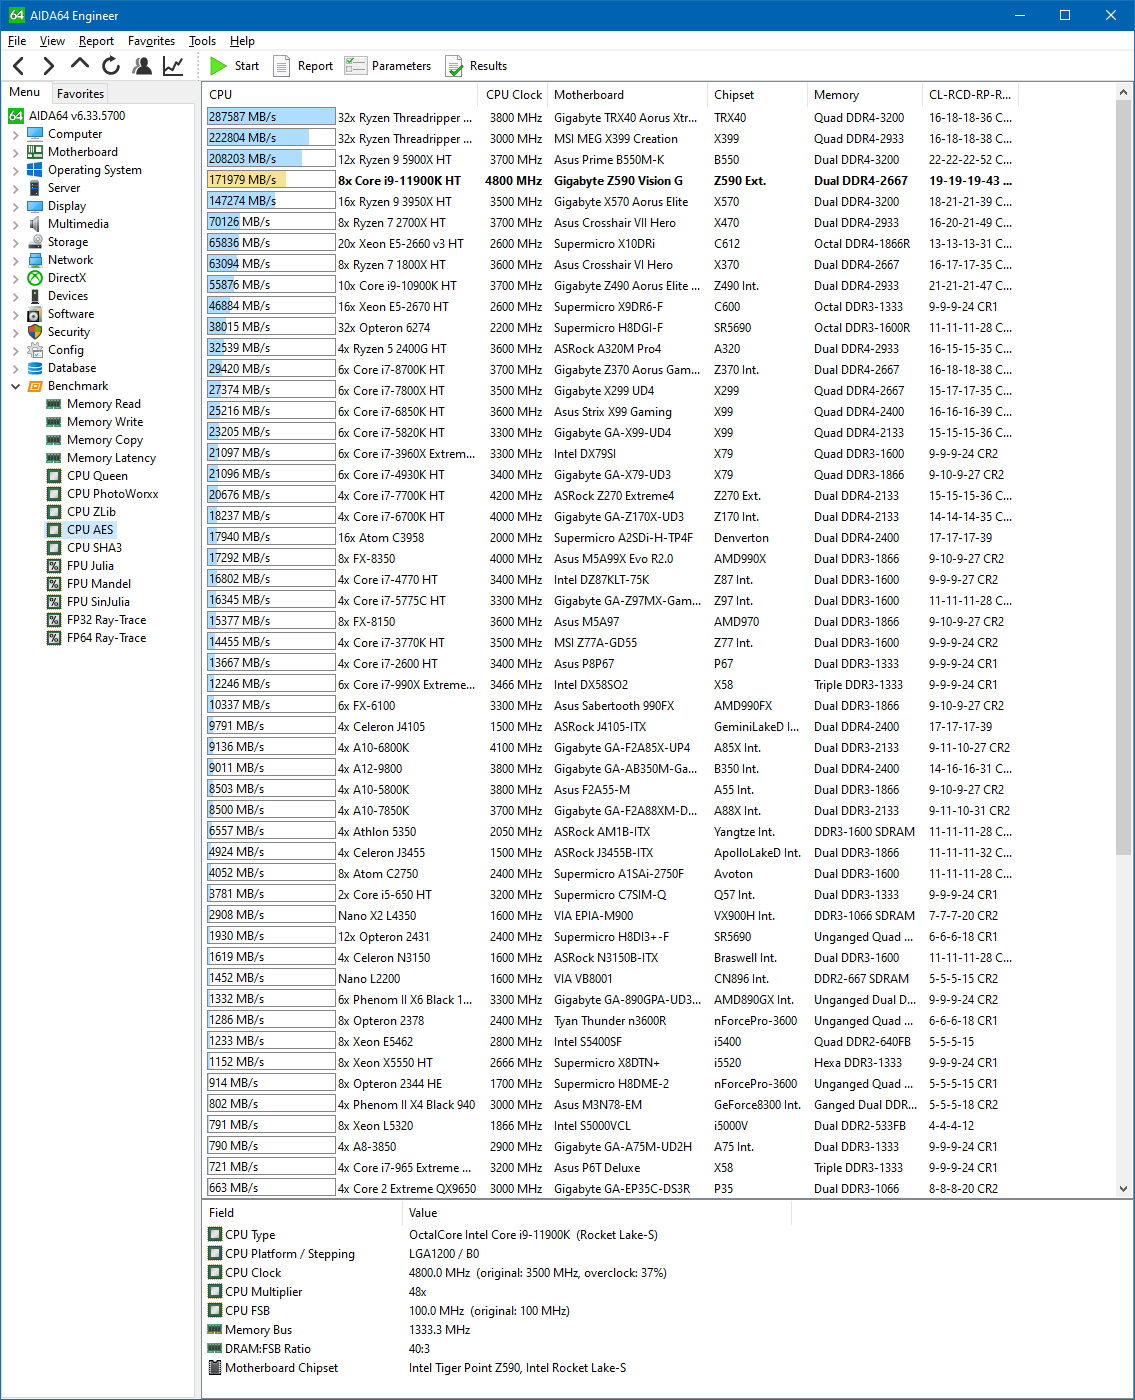Open the Tools menu
The width and height of the screenshot is (1135, 1400).
click(202, 41)
